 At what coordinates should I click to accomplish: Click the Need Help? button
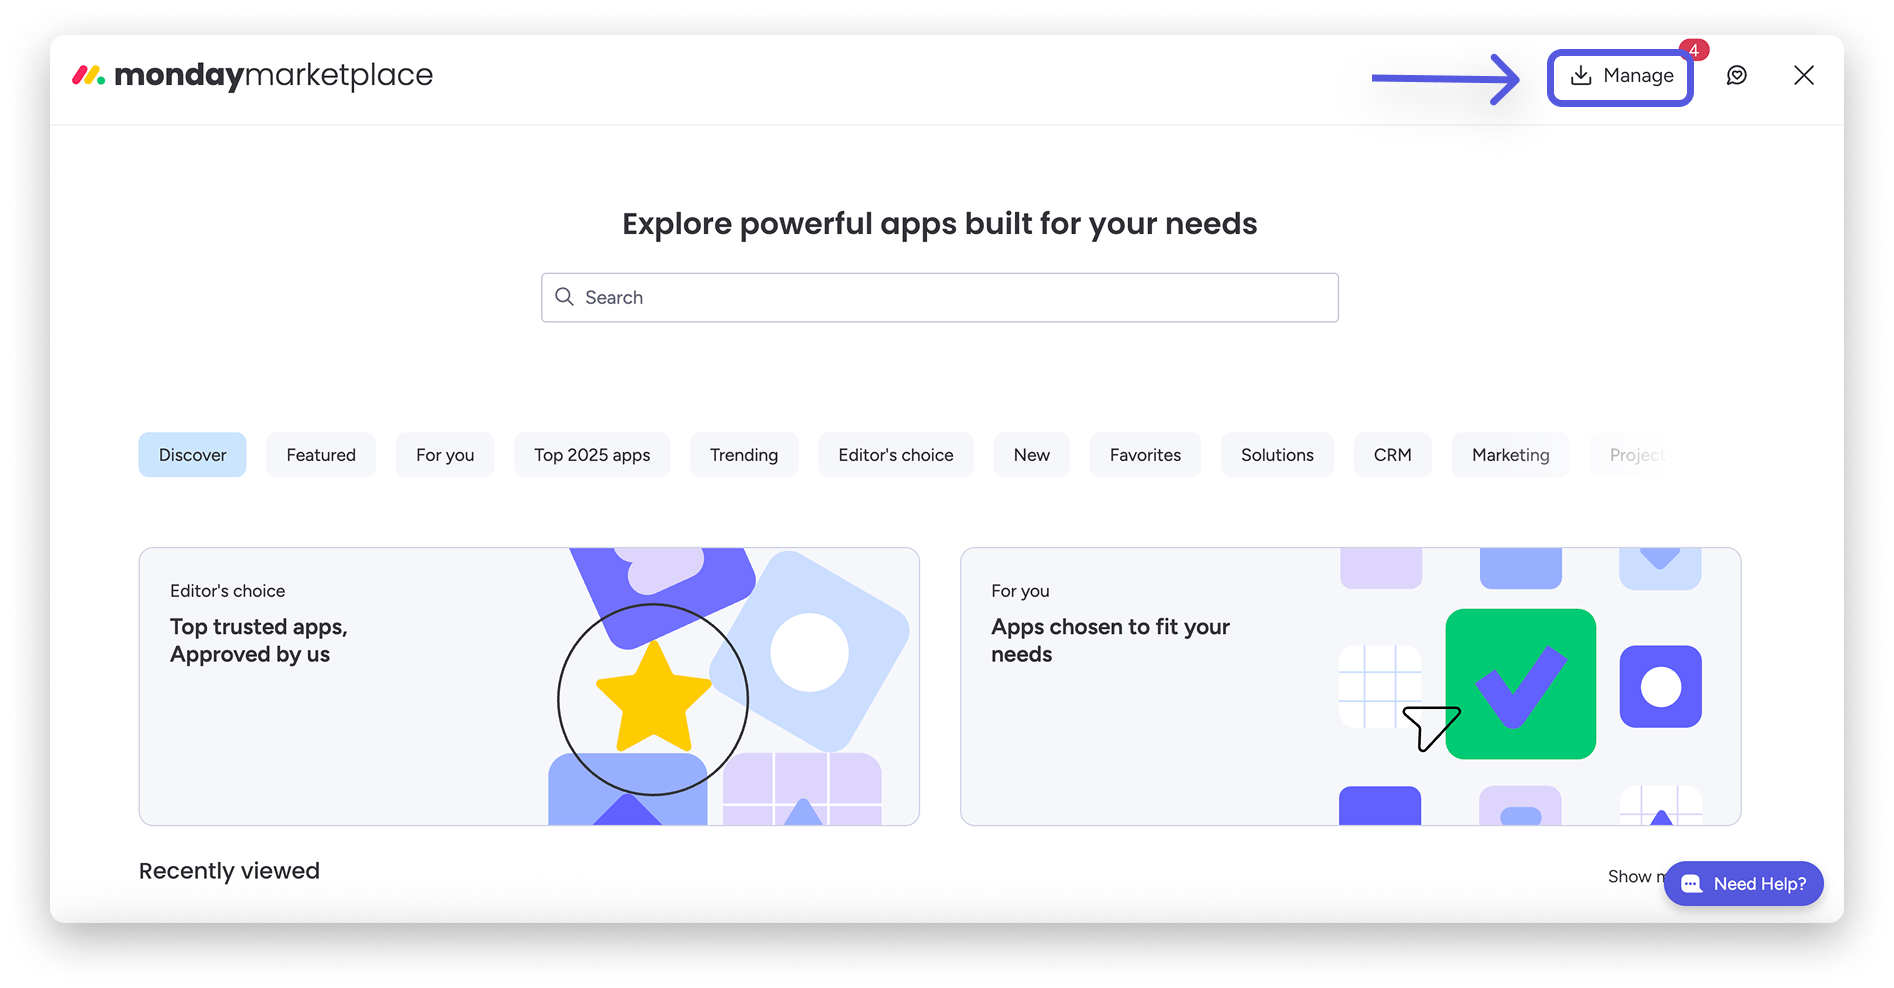click(x=1744, y=884)
